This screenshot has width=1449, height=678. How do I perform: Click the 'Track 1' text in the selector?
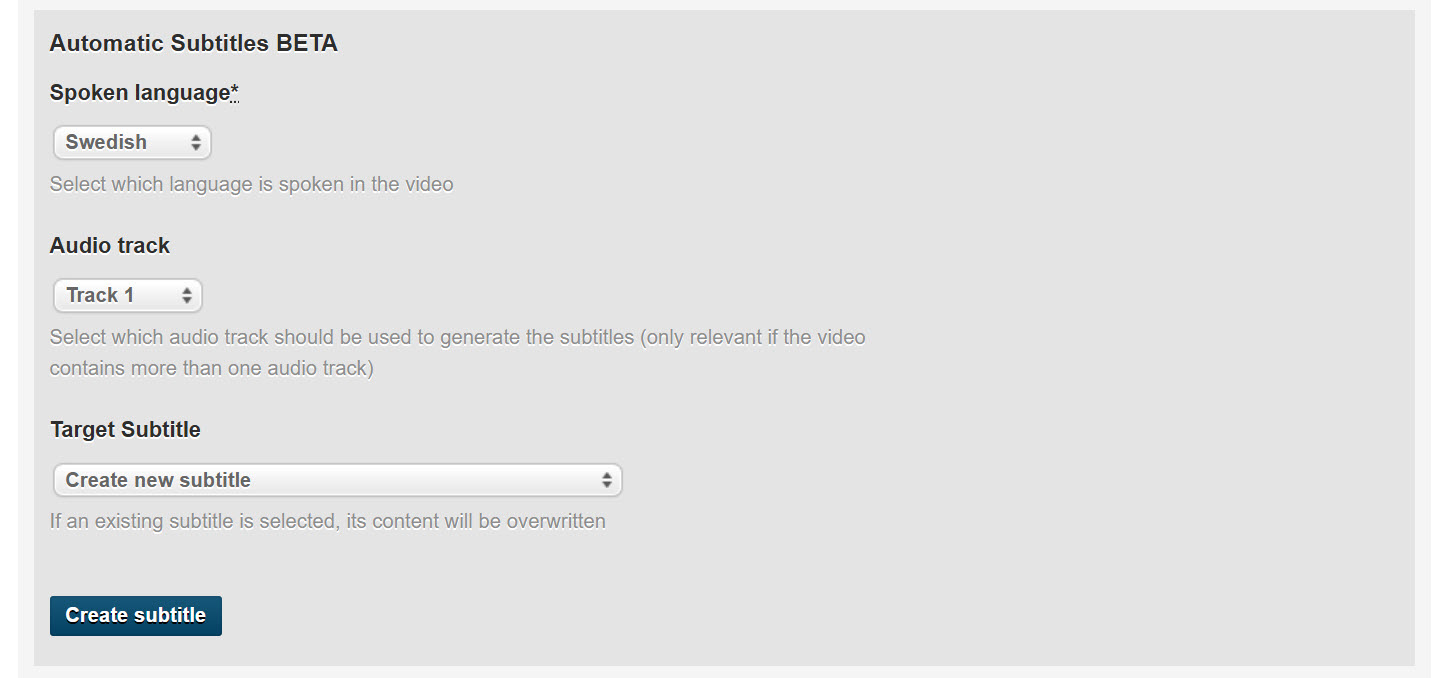coord(100,296)
